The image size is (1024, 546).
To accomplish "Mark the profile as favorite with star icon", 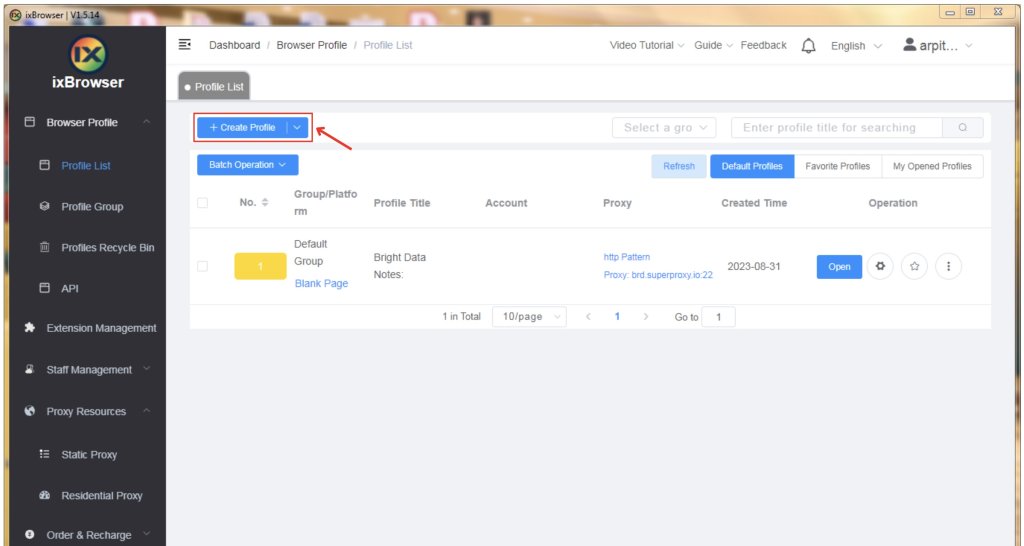I will tap(914, 266).
